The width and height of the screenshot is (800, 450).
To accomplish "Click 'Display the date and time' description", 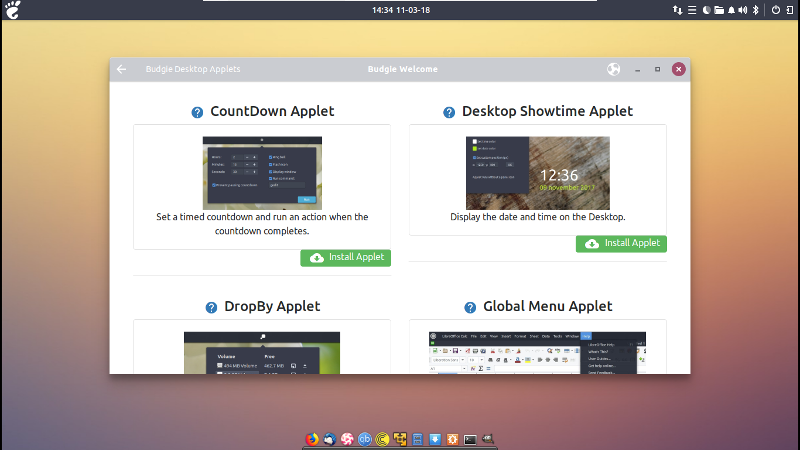I will tap(538, 217).
